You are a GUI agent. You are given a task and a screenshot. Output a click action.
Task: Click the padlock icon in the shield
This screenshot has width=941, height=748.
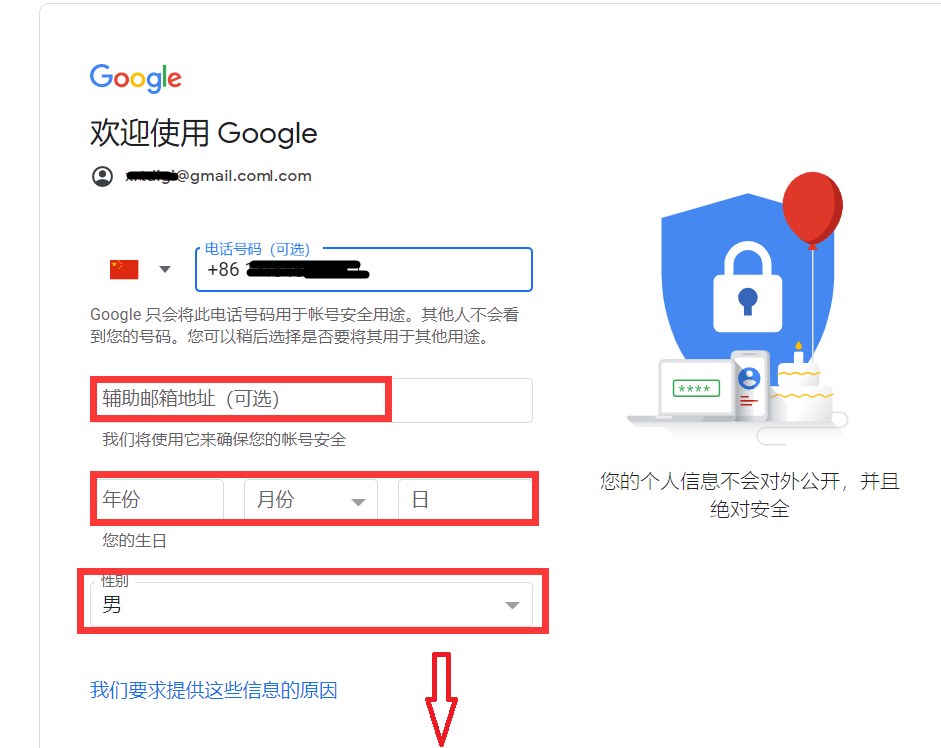tap(747, 288)
